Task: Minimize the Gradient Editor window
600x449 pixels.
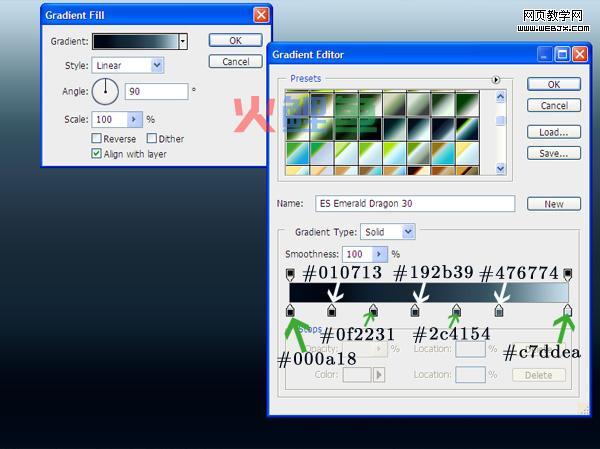Action: click(544, 54)
